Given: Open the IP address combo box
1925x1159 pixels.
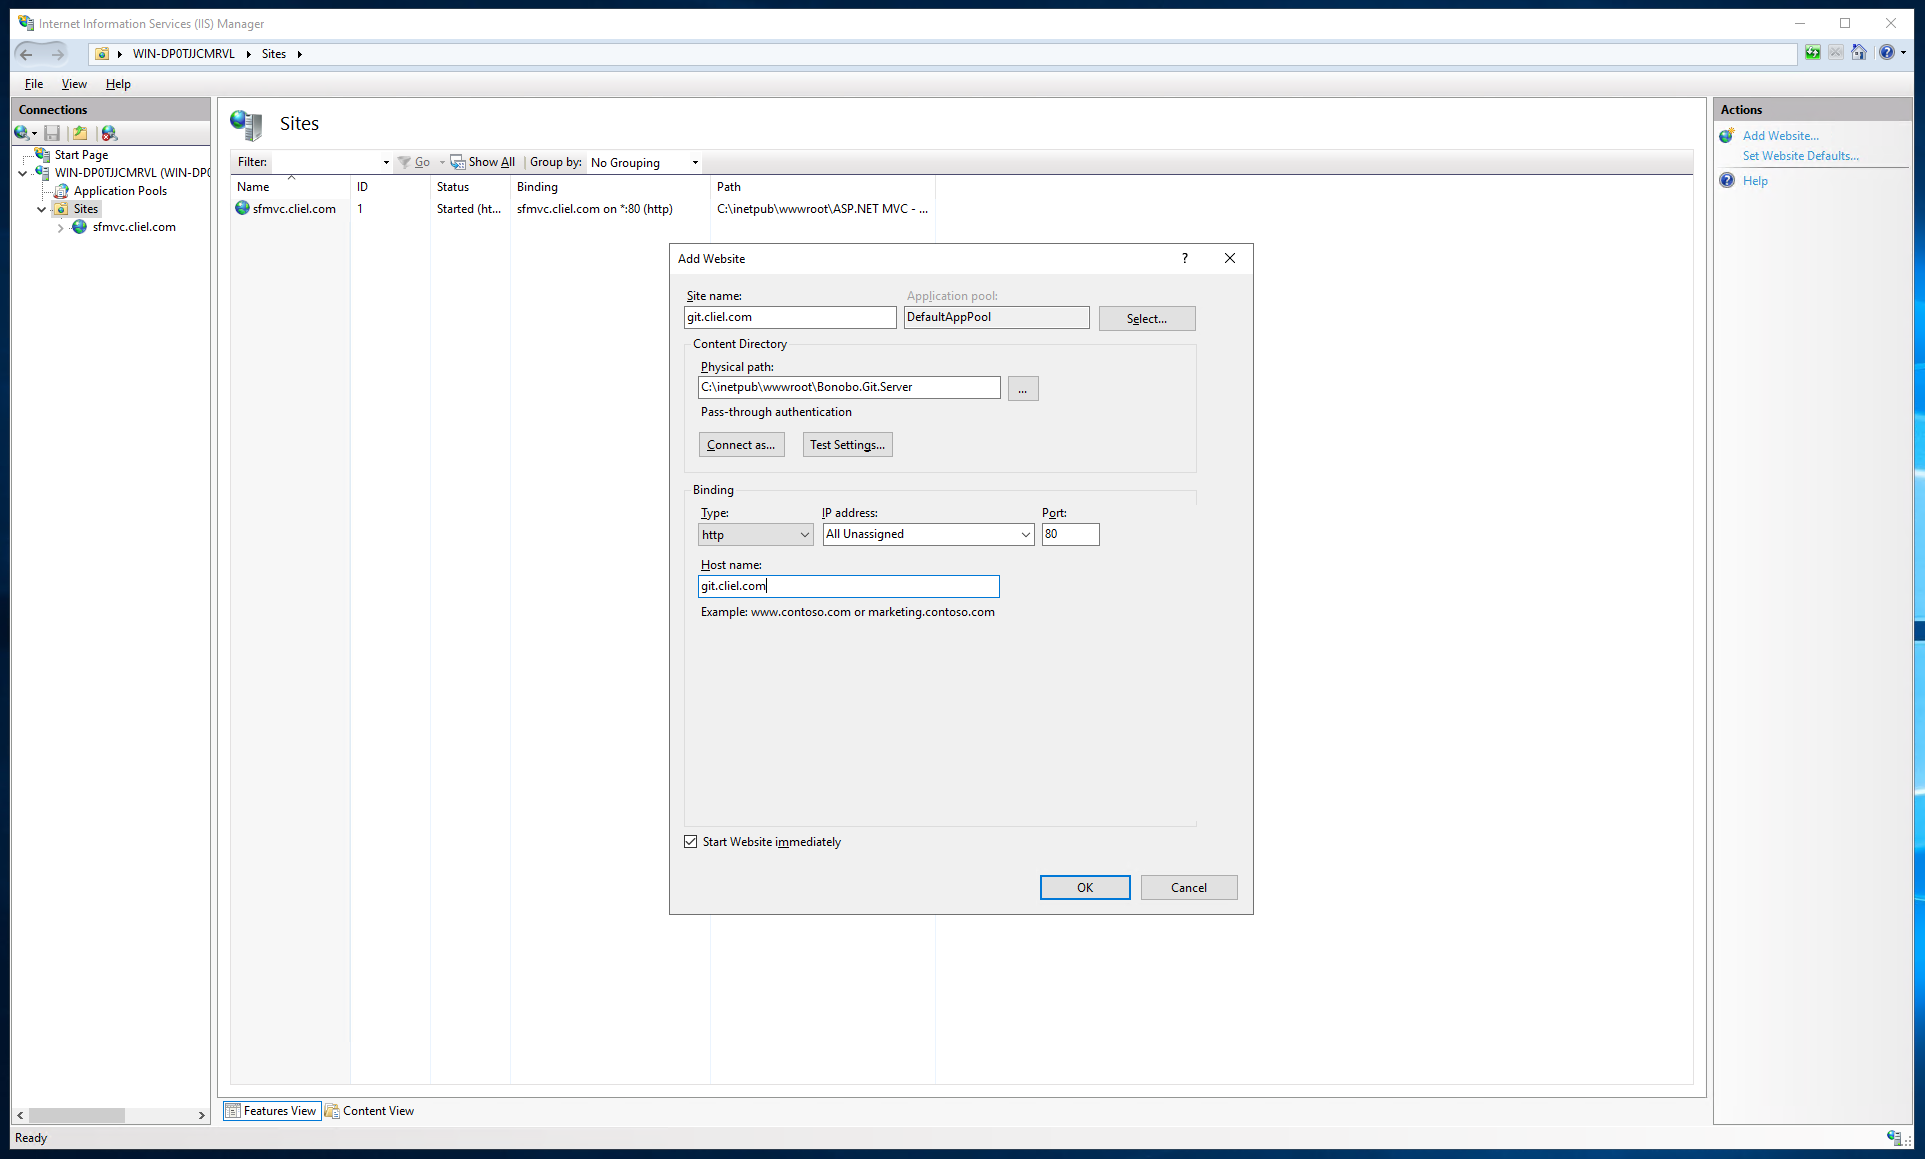Looking at the screenshot, I should click(928, 535).
